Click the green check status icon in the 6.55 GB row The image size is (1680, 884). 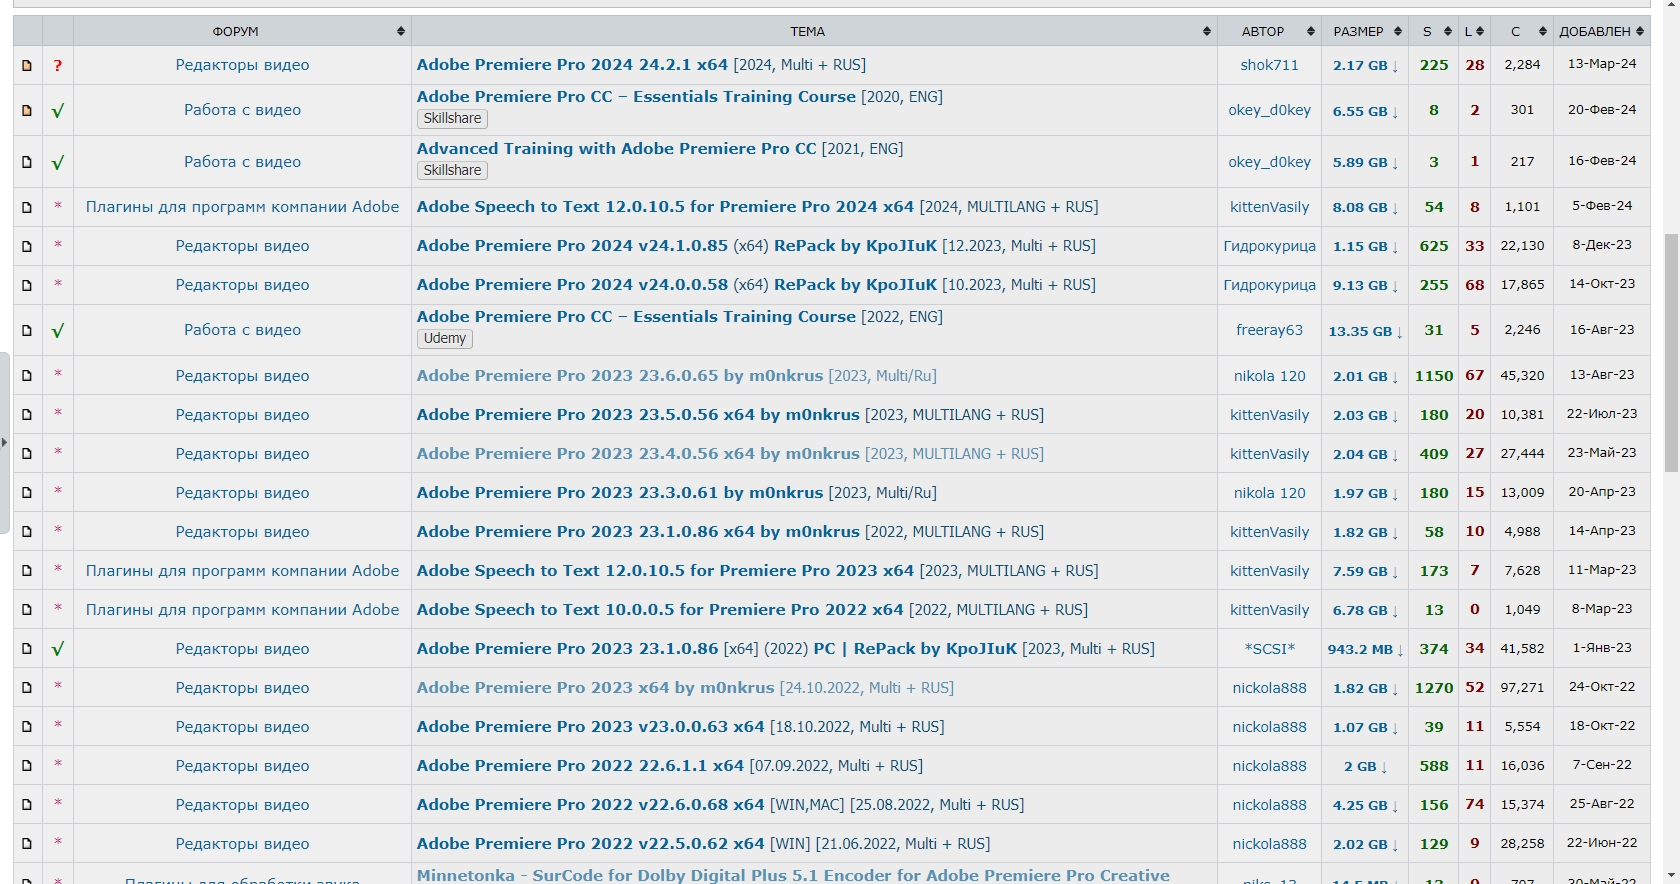point(58,111)
